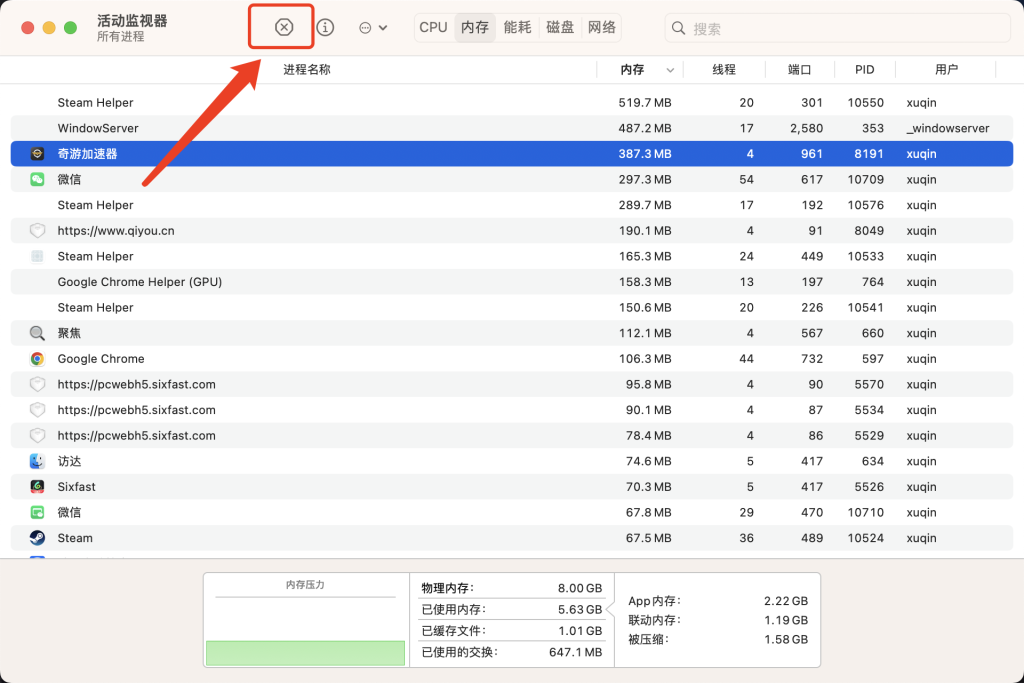Click 物理内存 8.00 GB entry
The image size is (1024, 683).
click(511, 588)
